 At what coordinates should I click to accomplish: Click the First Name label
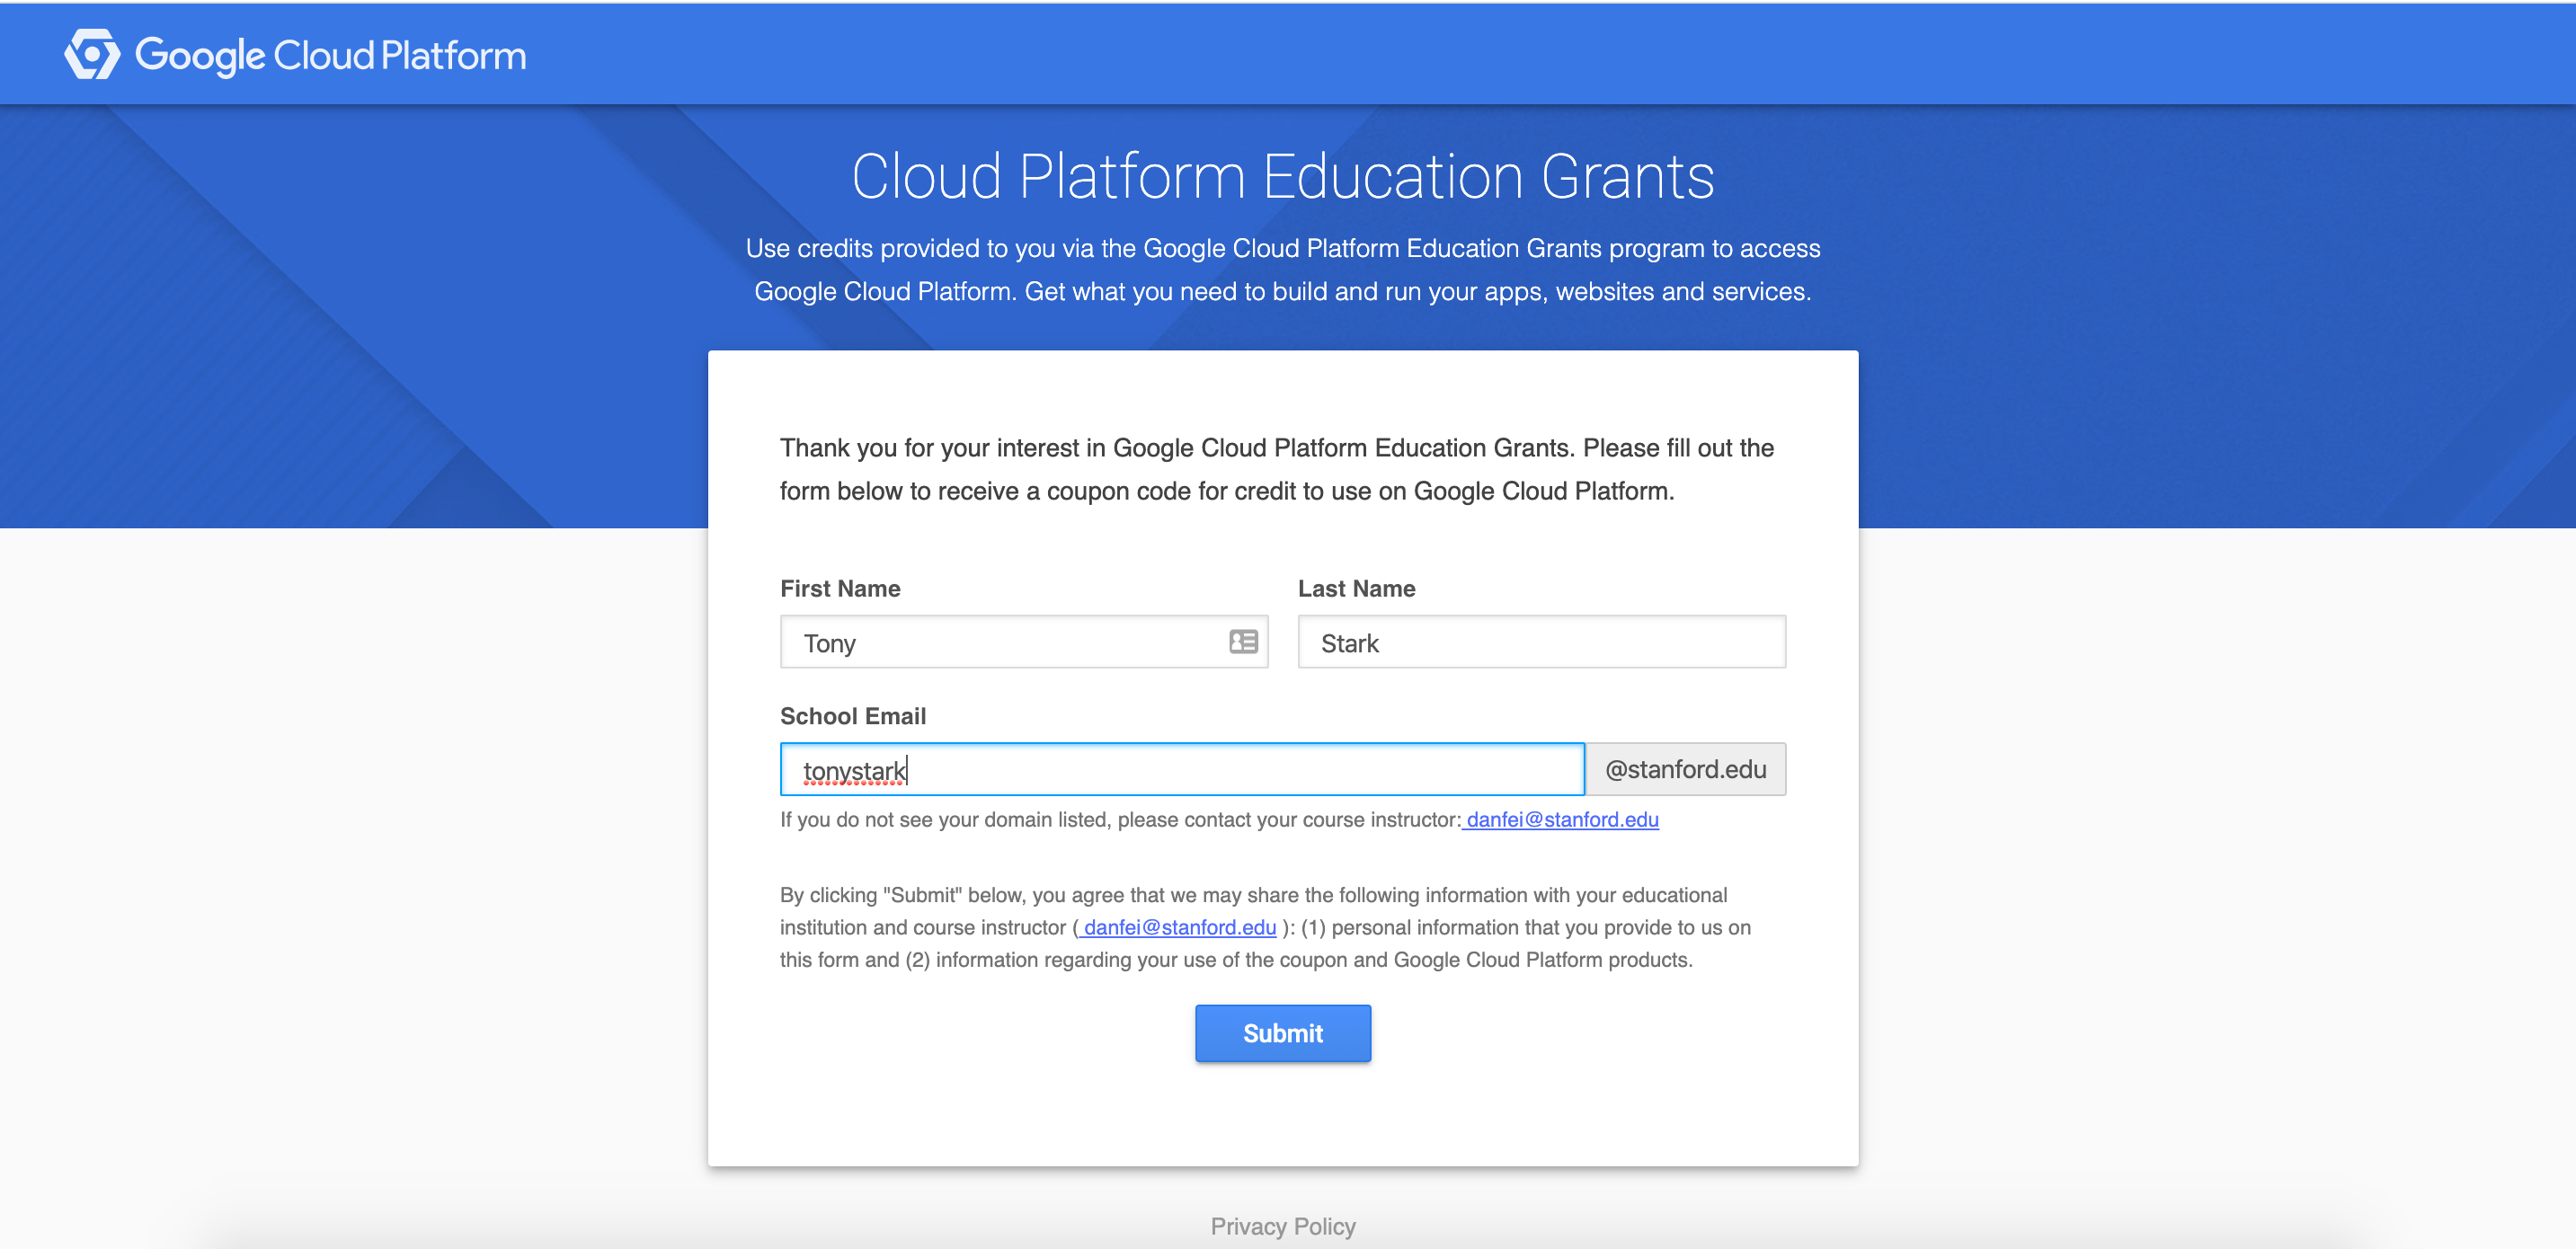pos(840,589)
